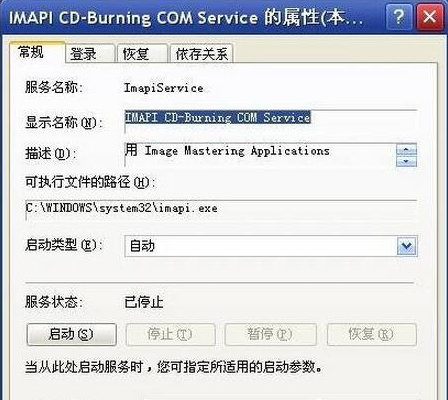This screenshot has height=400, width=448.
Task: Click inside the 描述 text box
Action: point(260,155)
